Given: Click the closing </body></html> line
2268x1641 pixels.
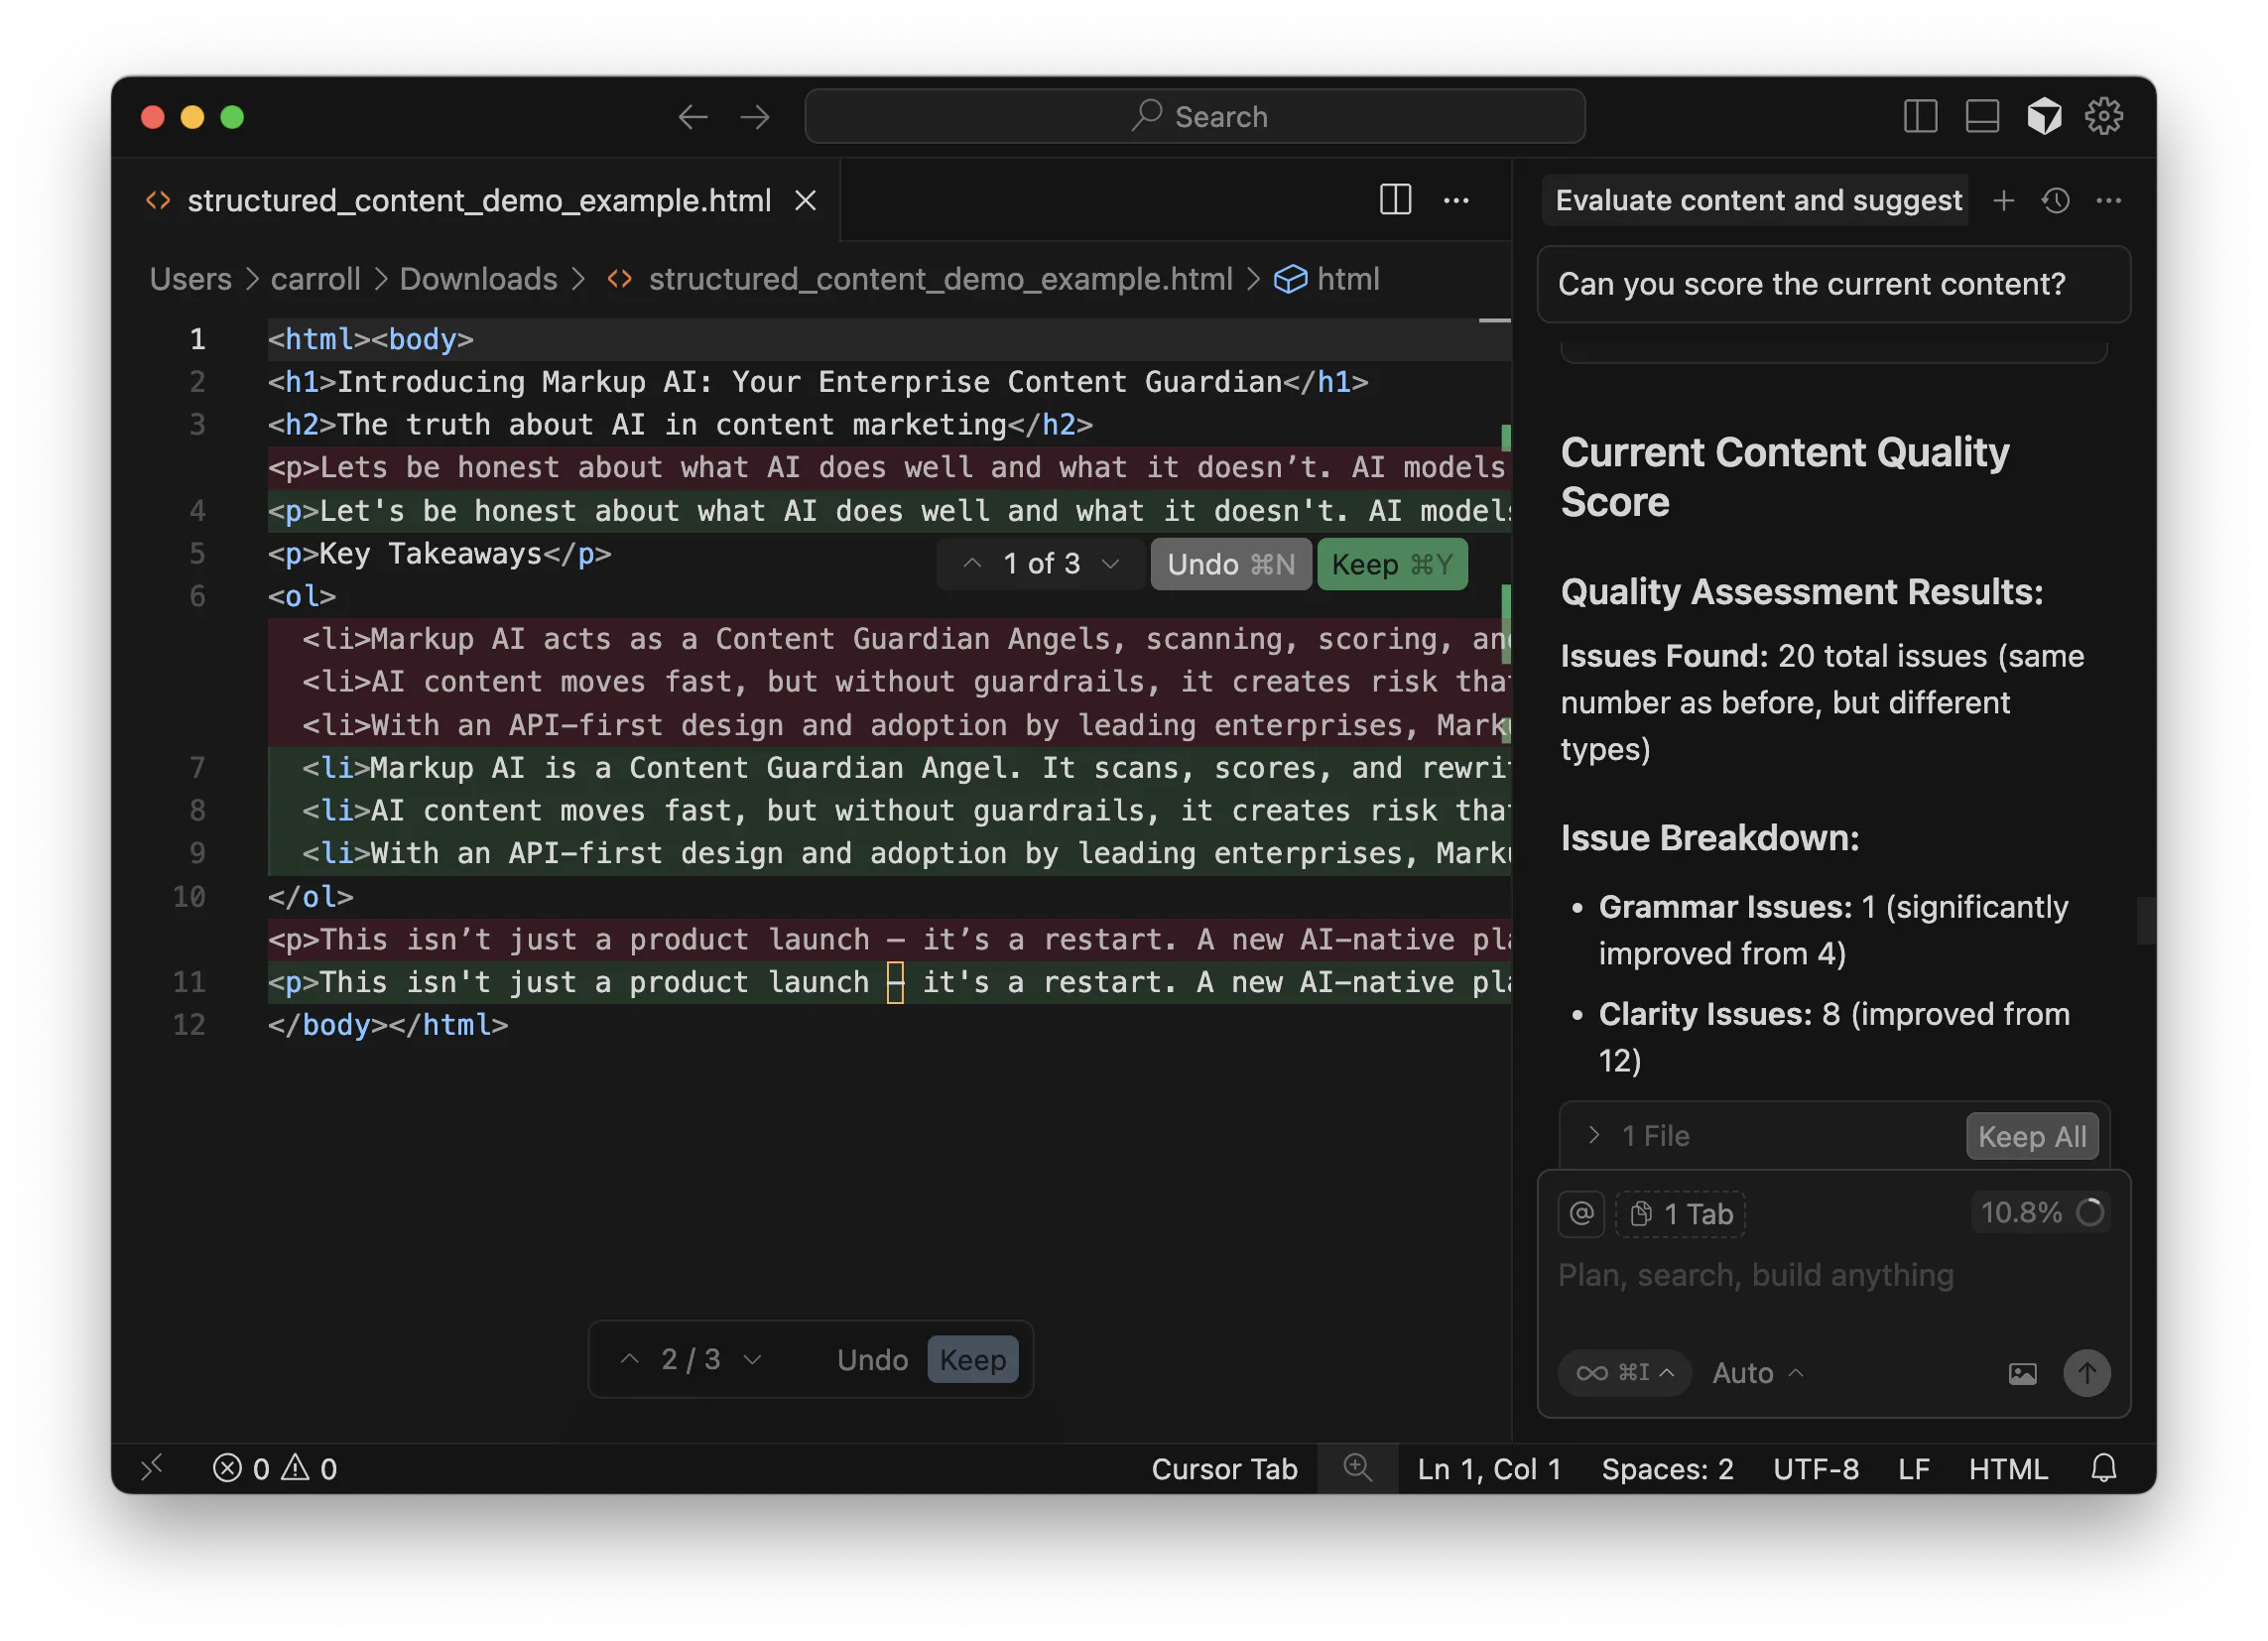Looking at the screenshot, I should click(x=387, y=1025).
